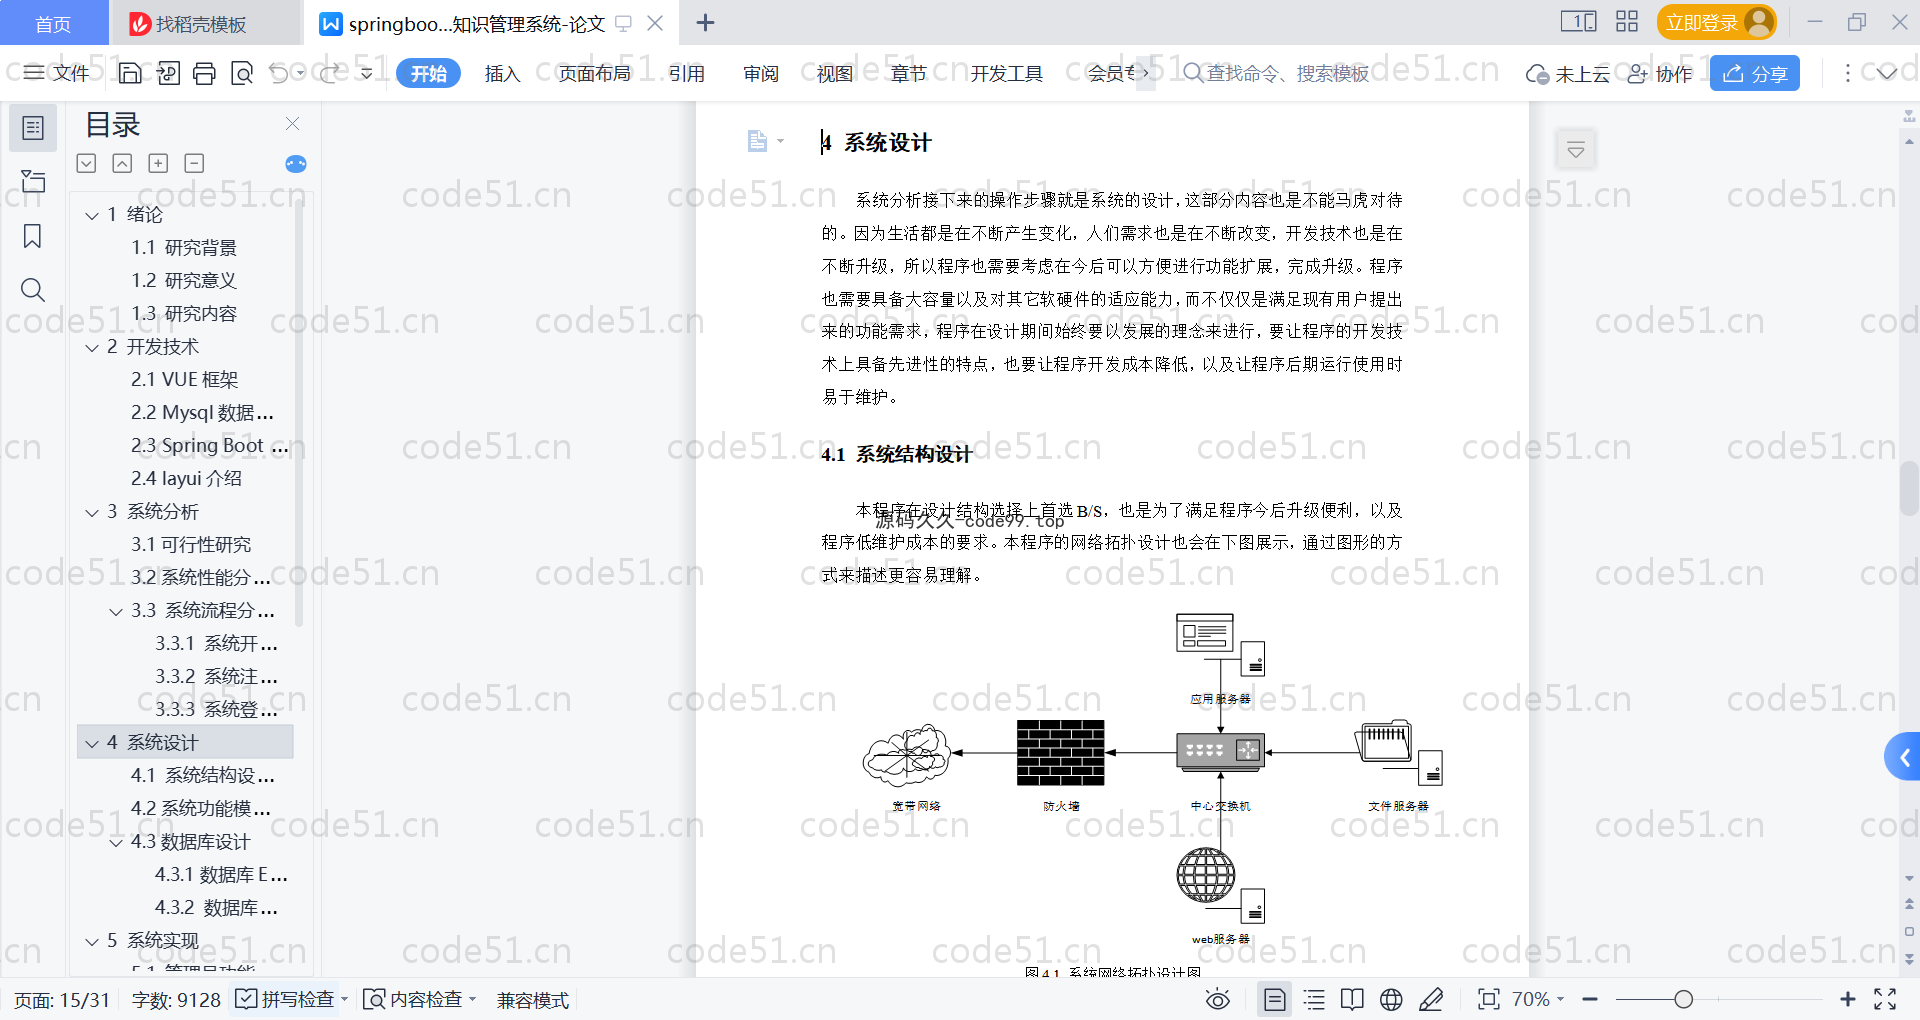Collapse the 4.3 数据库设计 subsection
The width and height of the screenshot is (1920, 1020).
click(116, 842)
